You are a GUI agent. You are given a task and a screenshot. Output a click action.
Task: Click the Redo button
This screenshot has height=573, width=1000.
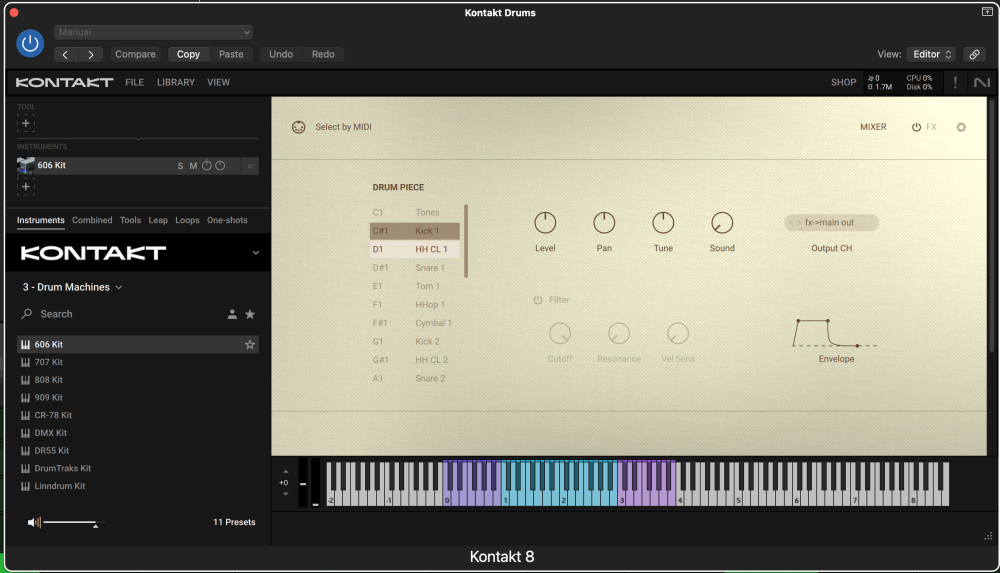point(323,54)
